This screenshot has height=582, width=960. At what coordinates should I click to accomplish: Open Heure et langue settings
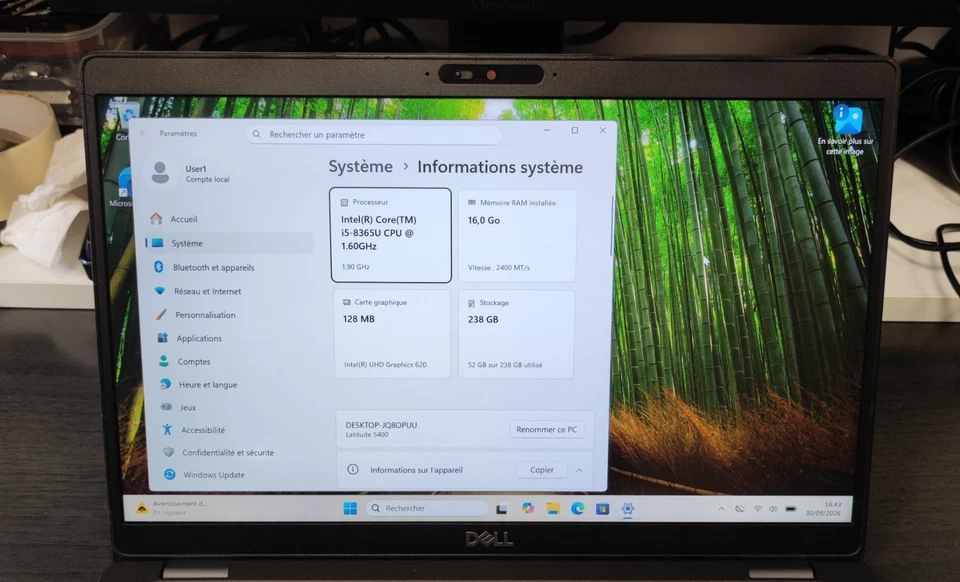(x=208, y=384)
